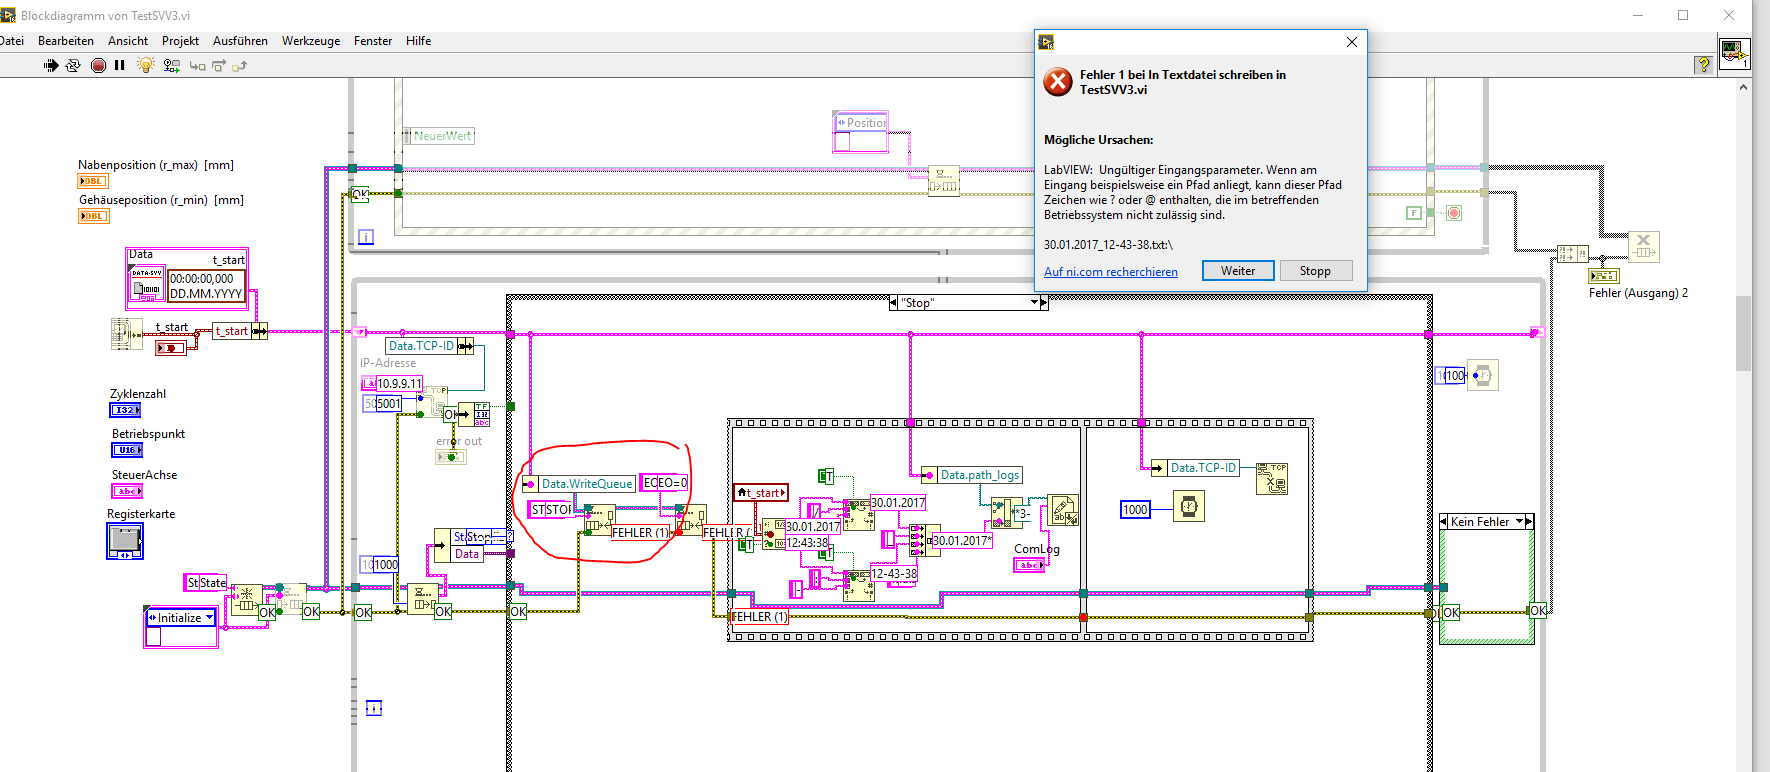Select the Betriebspunkt U16 terminal
The width and height of the screenshot is (1770, 772).
tap(127, 450)
